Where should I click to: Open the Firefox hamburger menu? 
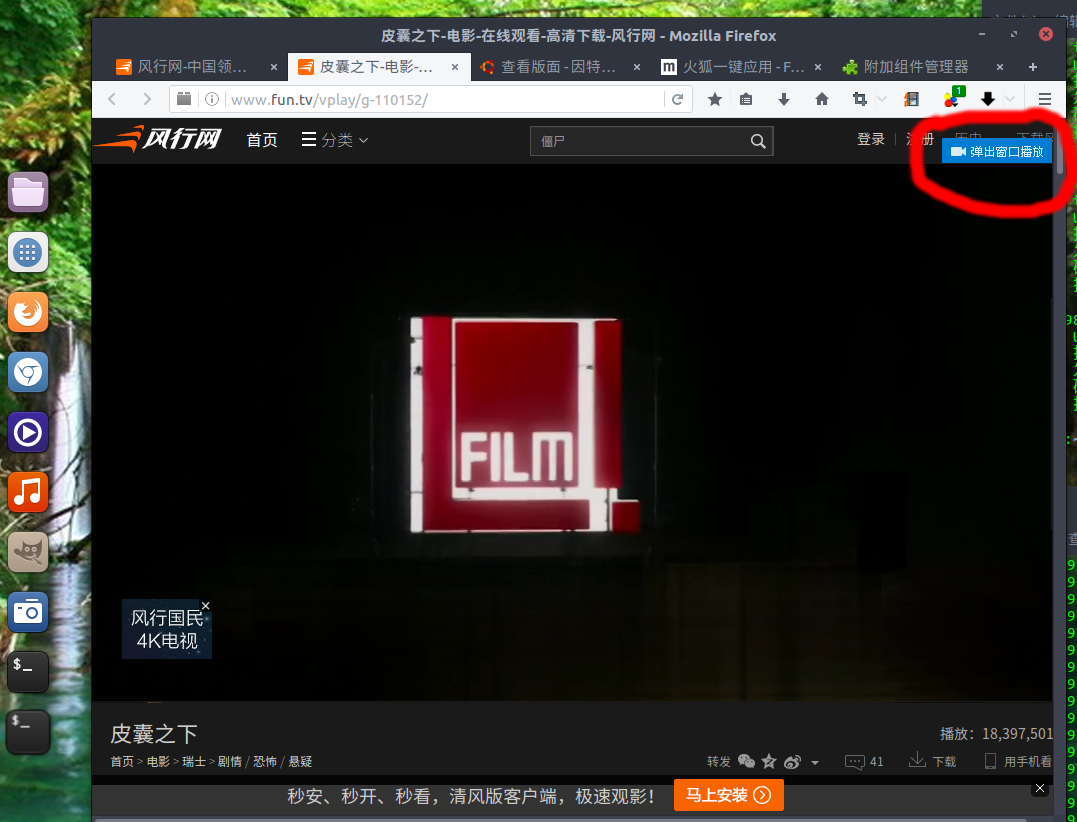point(1045,100)
